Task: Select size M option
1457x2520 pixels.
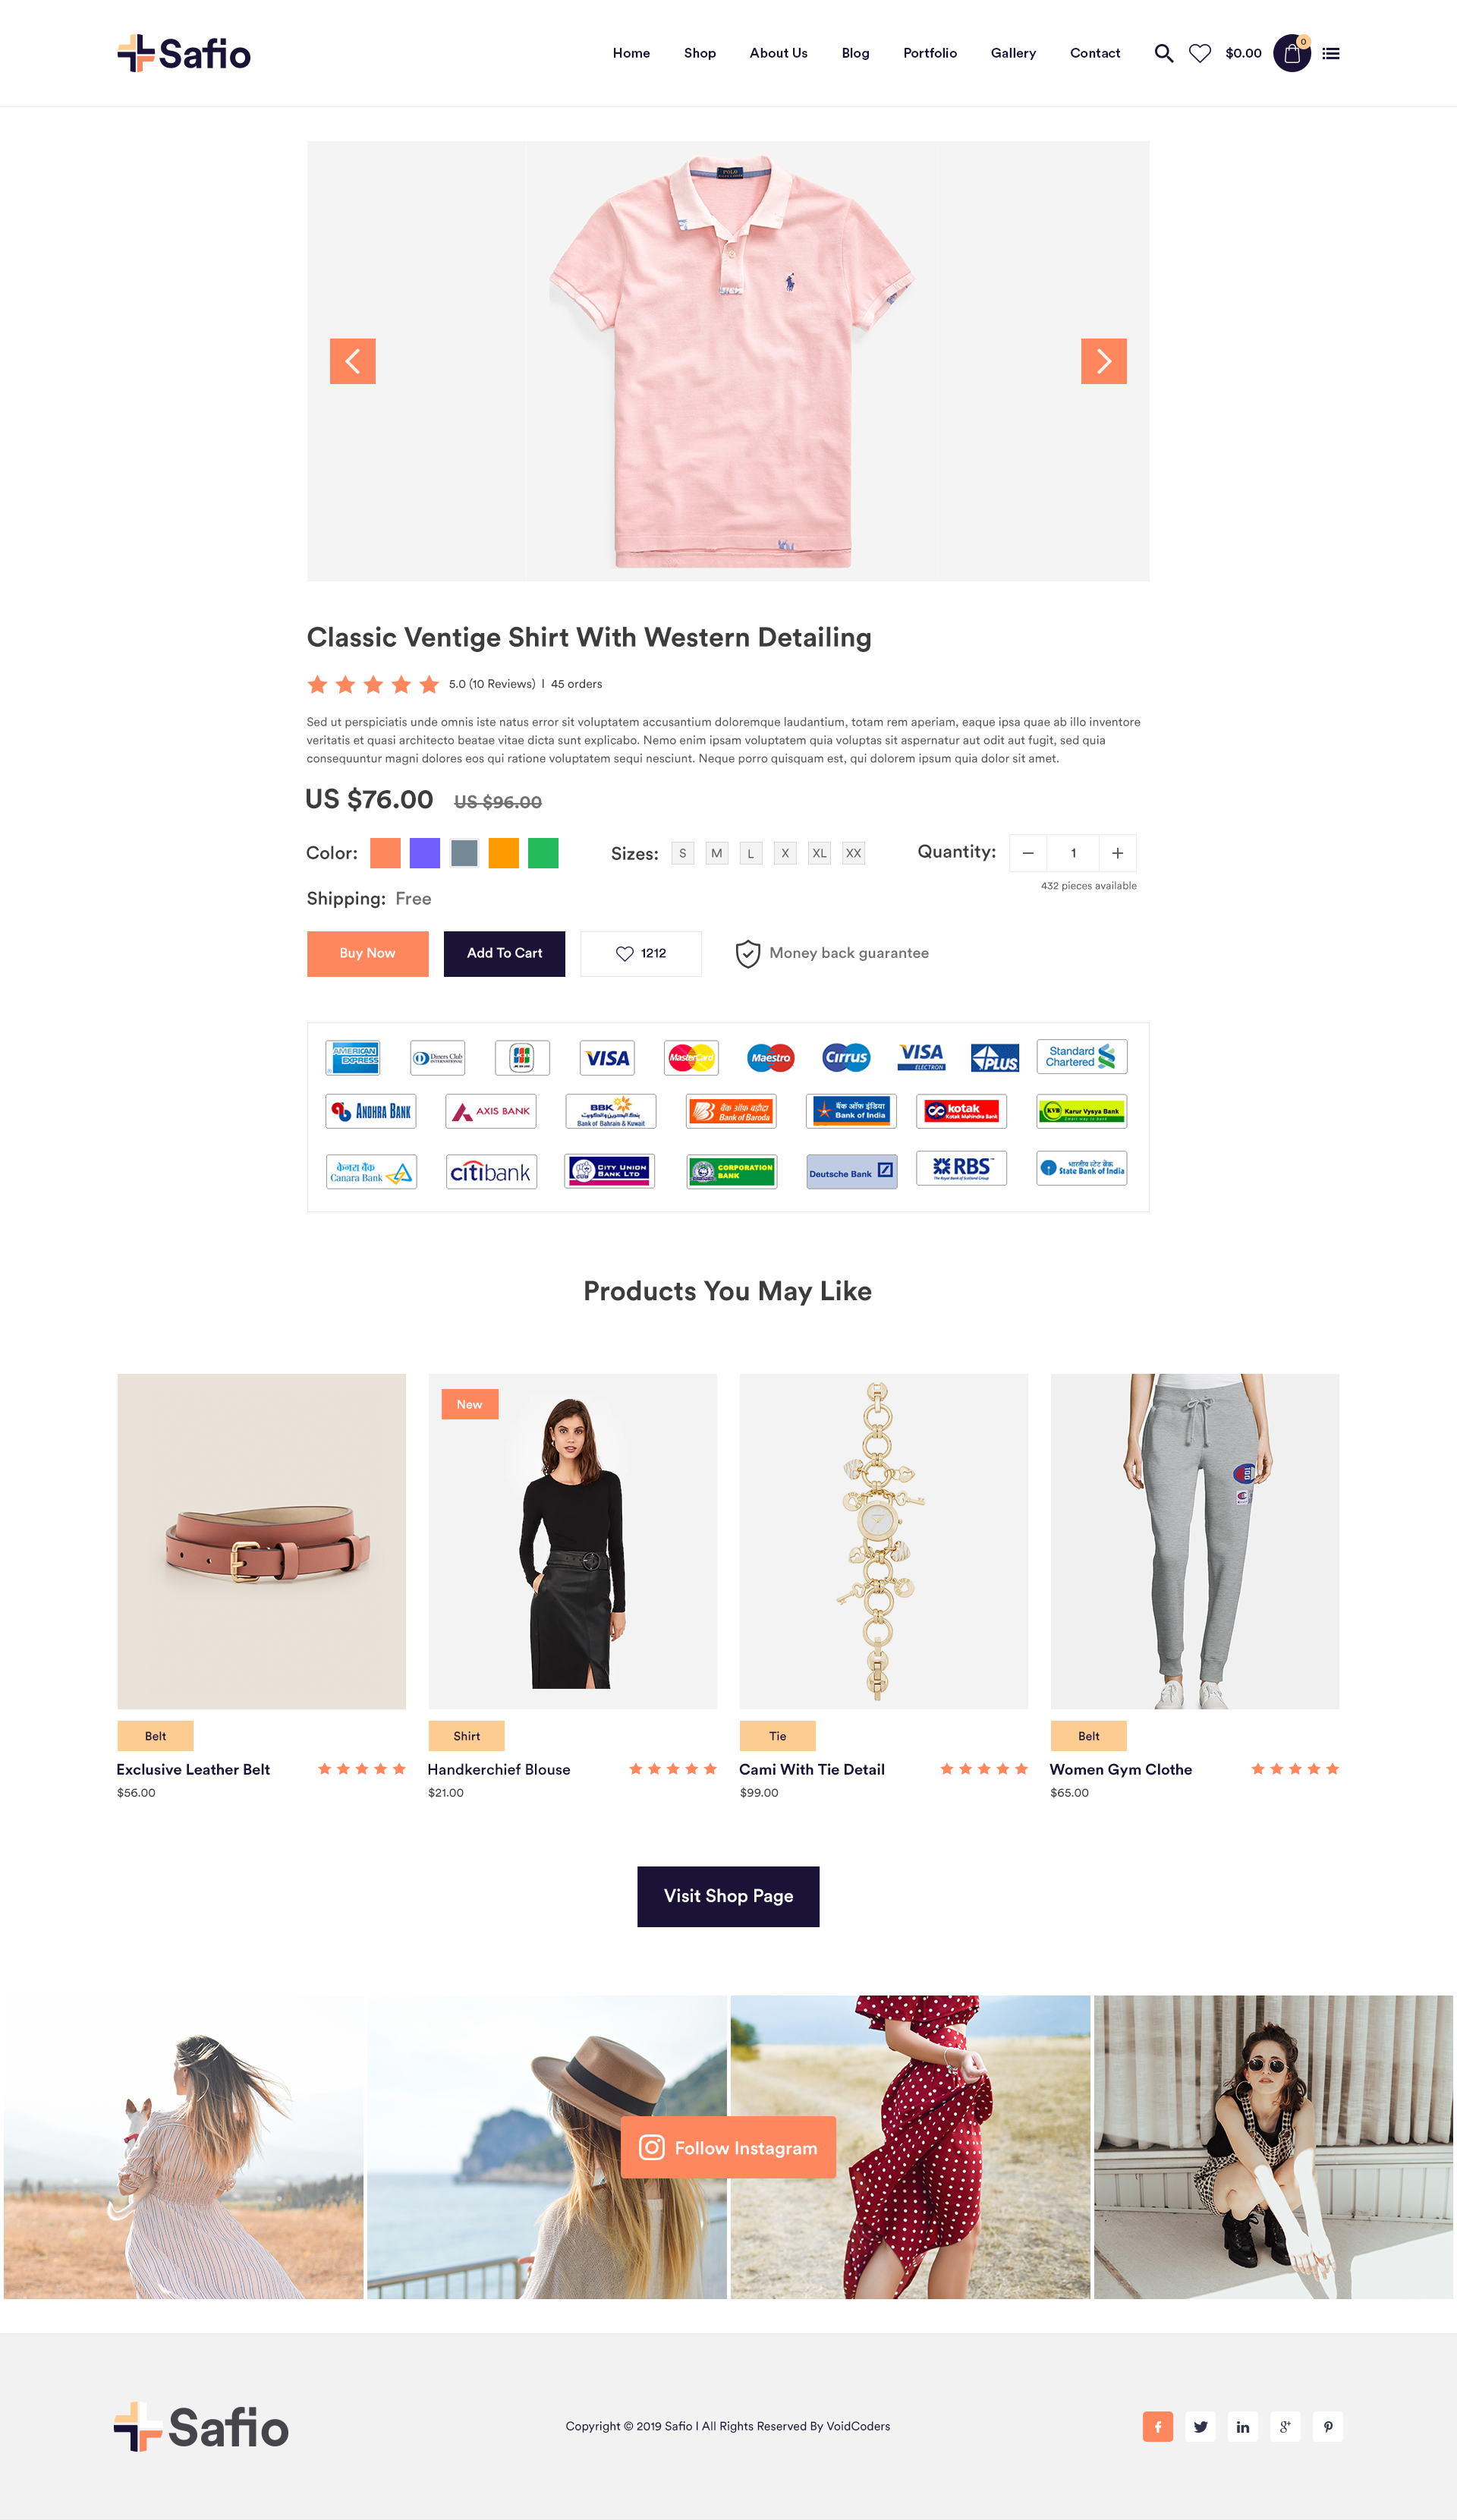Action: tap(716, 853)
